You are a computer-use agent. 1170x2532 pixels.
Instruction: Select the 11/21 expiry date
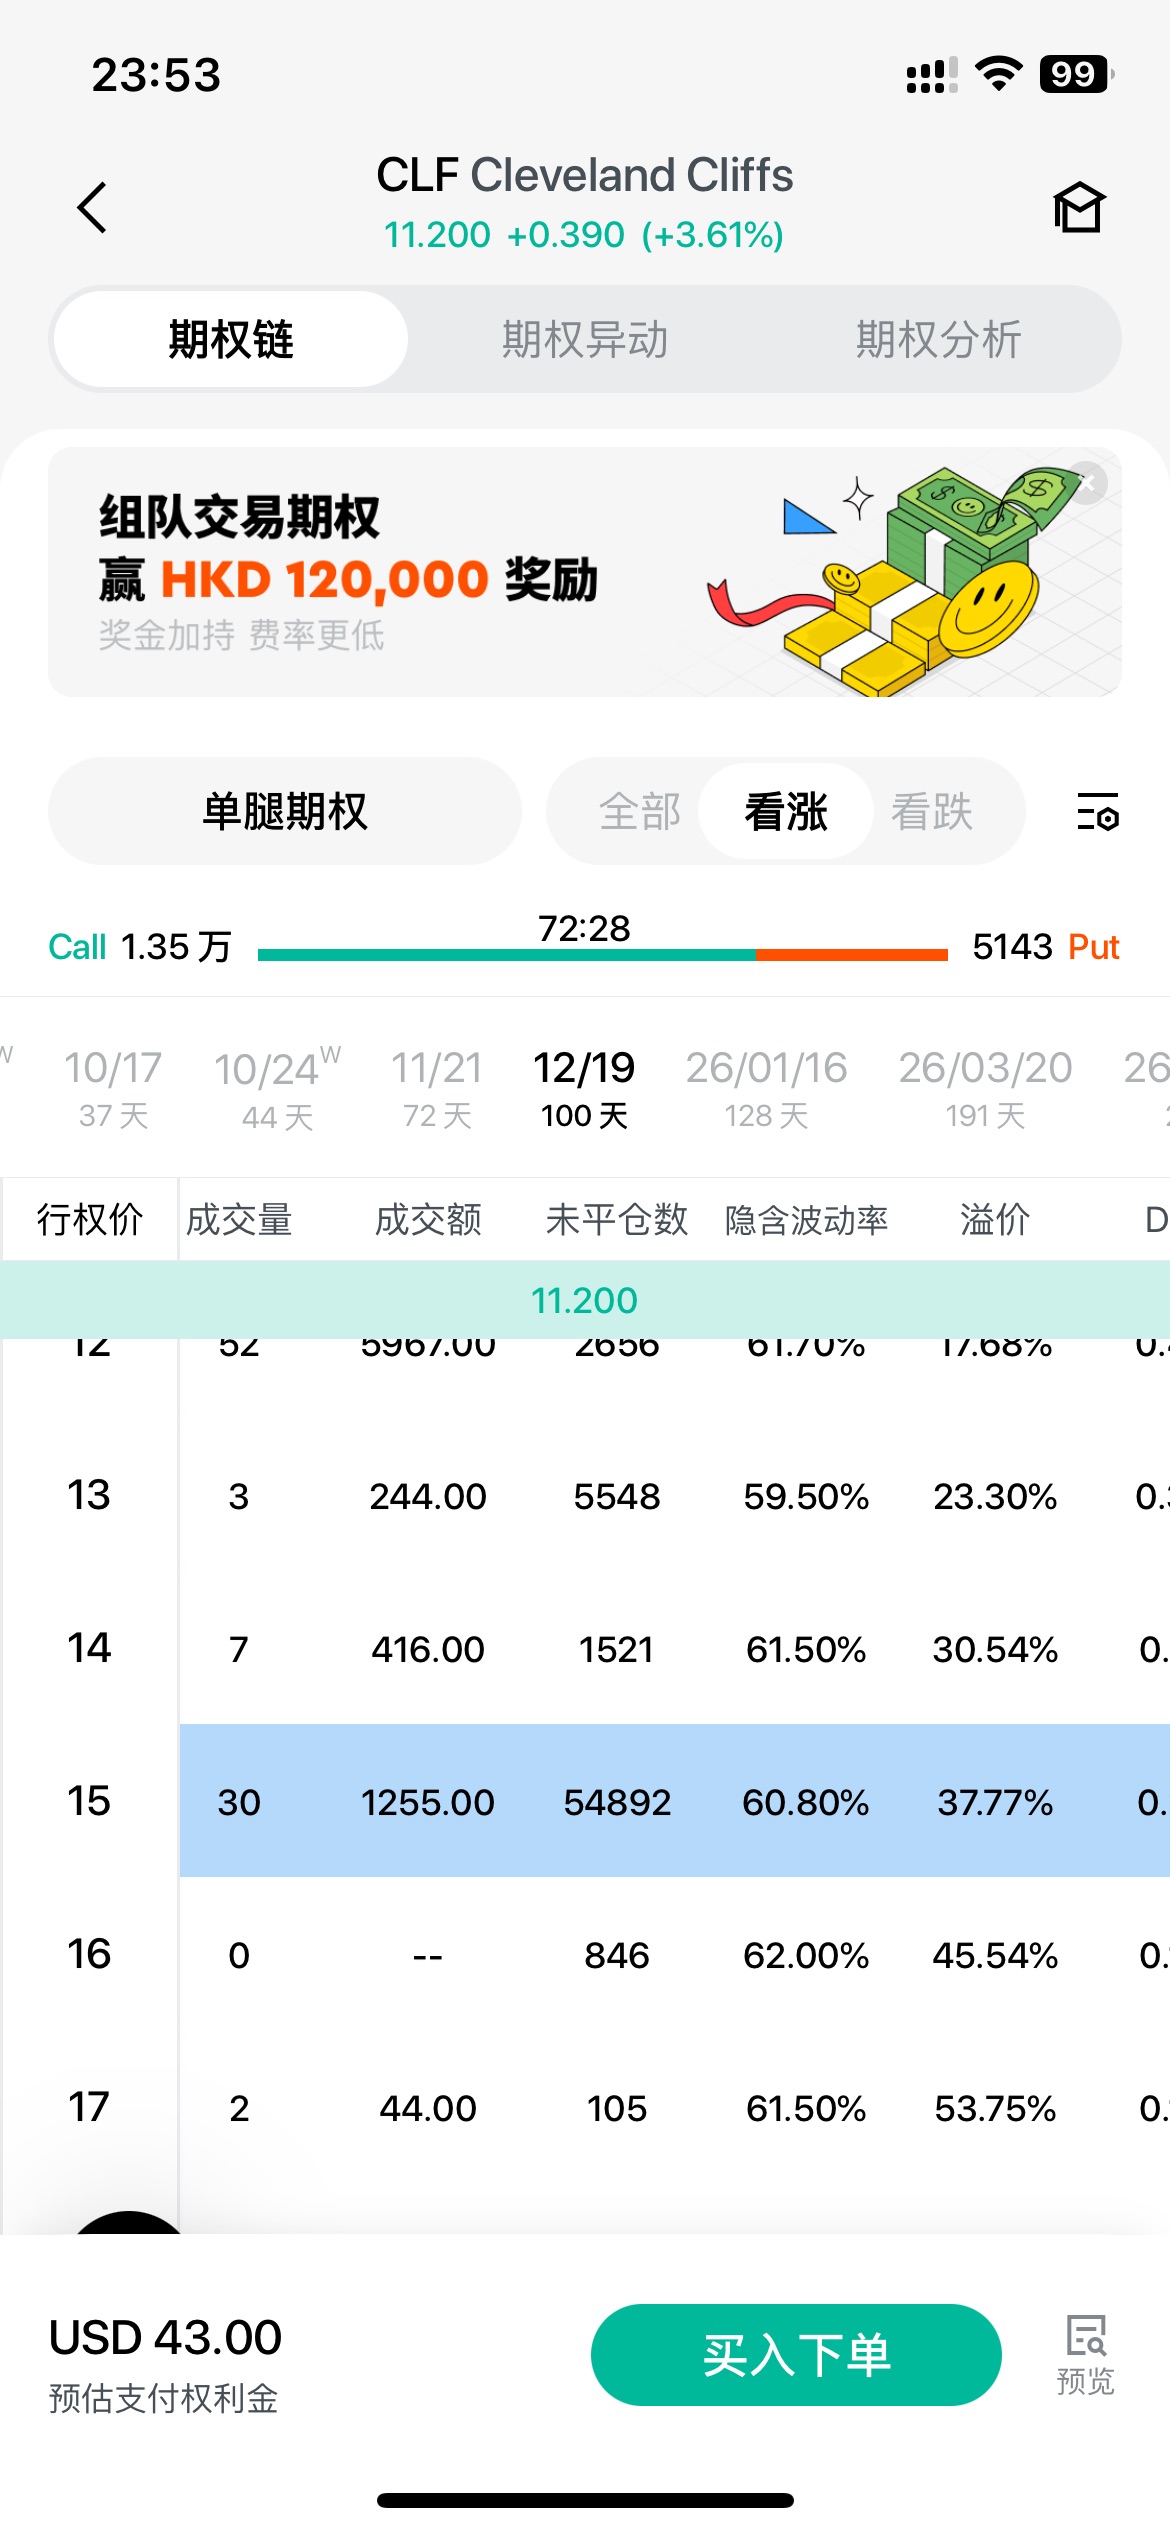point(437,1088)
